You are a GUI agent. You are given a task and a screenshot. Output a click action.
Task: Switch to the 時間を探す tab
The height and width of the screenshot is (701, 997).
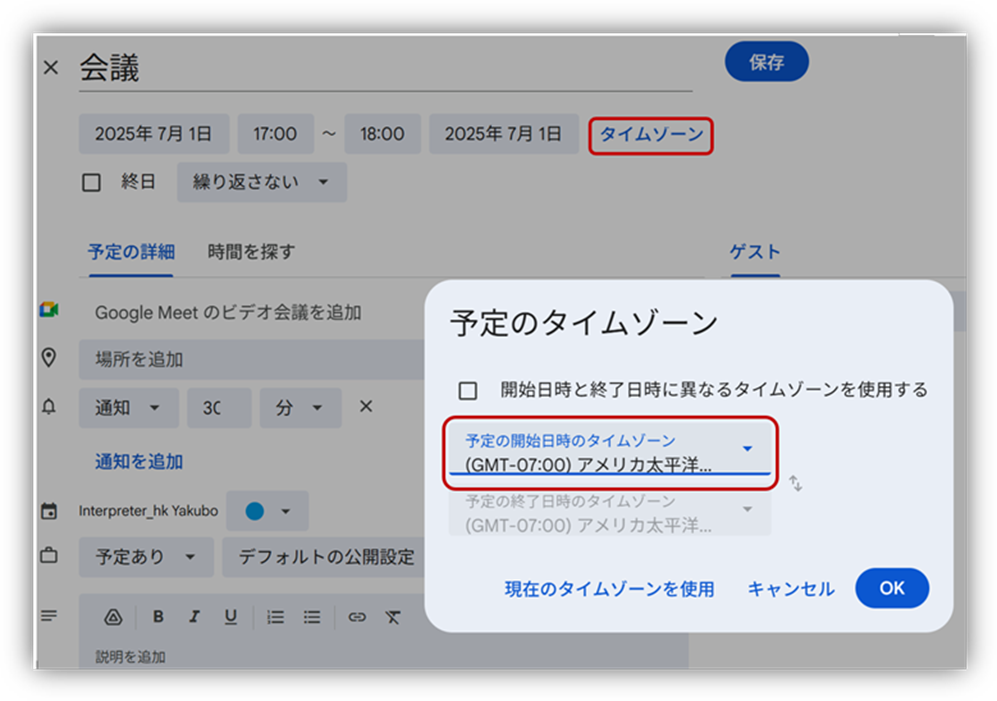pos(251,252)
